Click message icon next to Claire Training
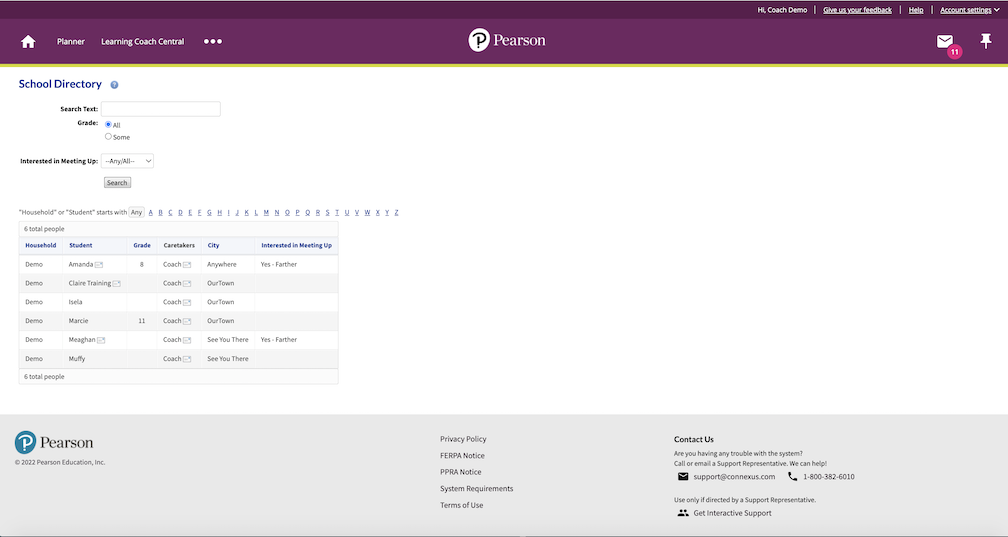The image size is (1008, 537). click(x=117, y=284)
